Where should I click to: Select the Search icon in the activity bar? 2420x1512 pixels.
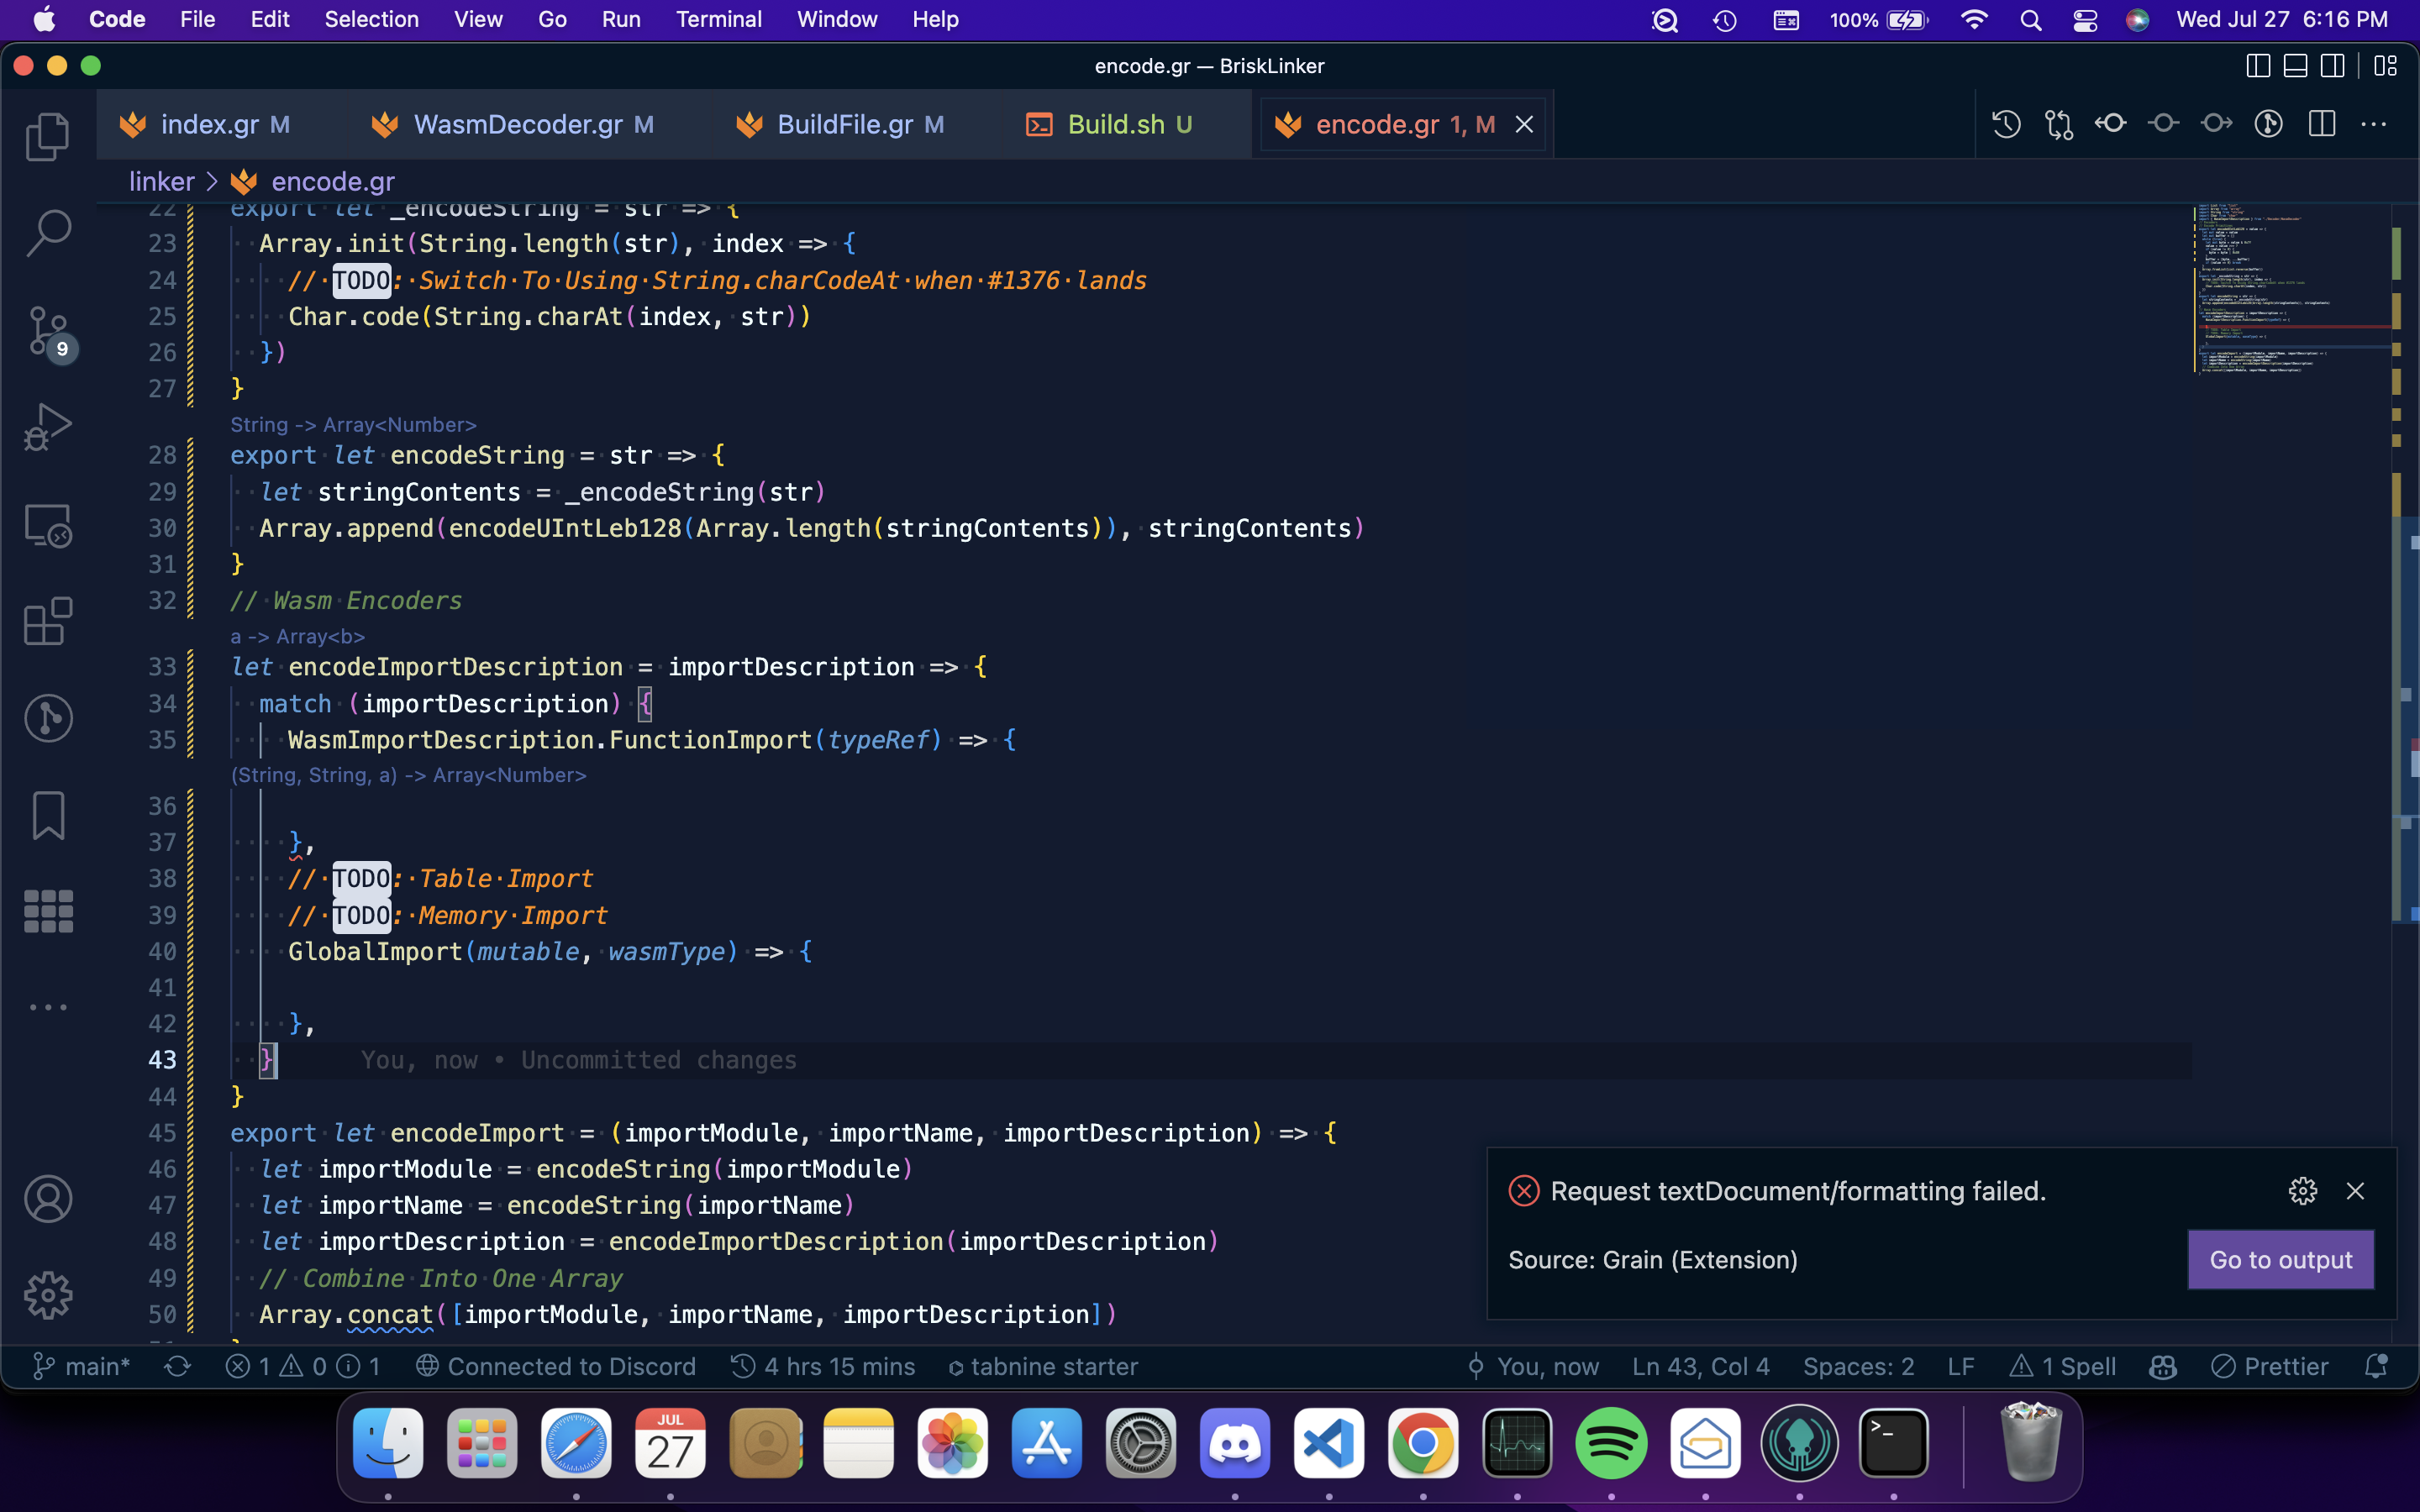point(47,232)
